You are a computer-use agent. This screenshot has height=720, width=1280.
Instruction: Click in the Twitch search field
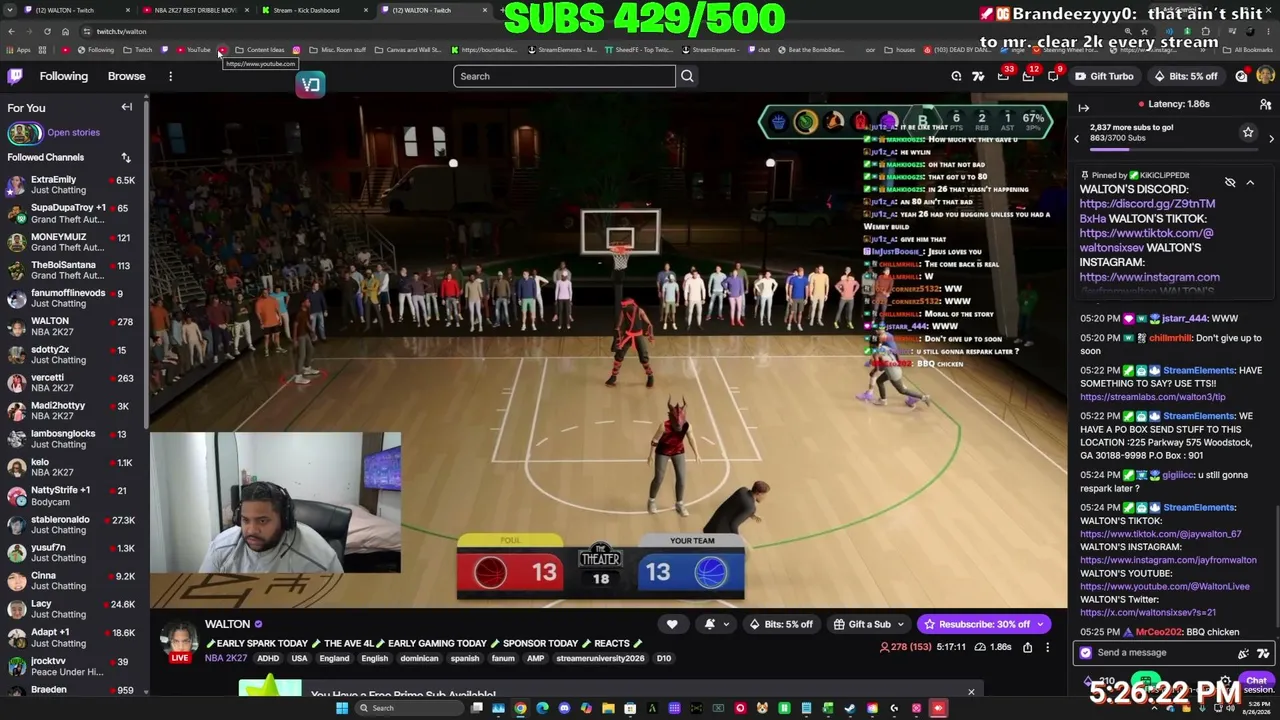(564, 76)
